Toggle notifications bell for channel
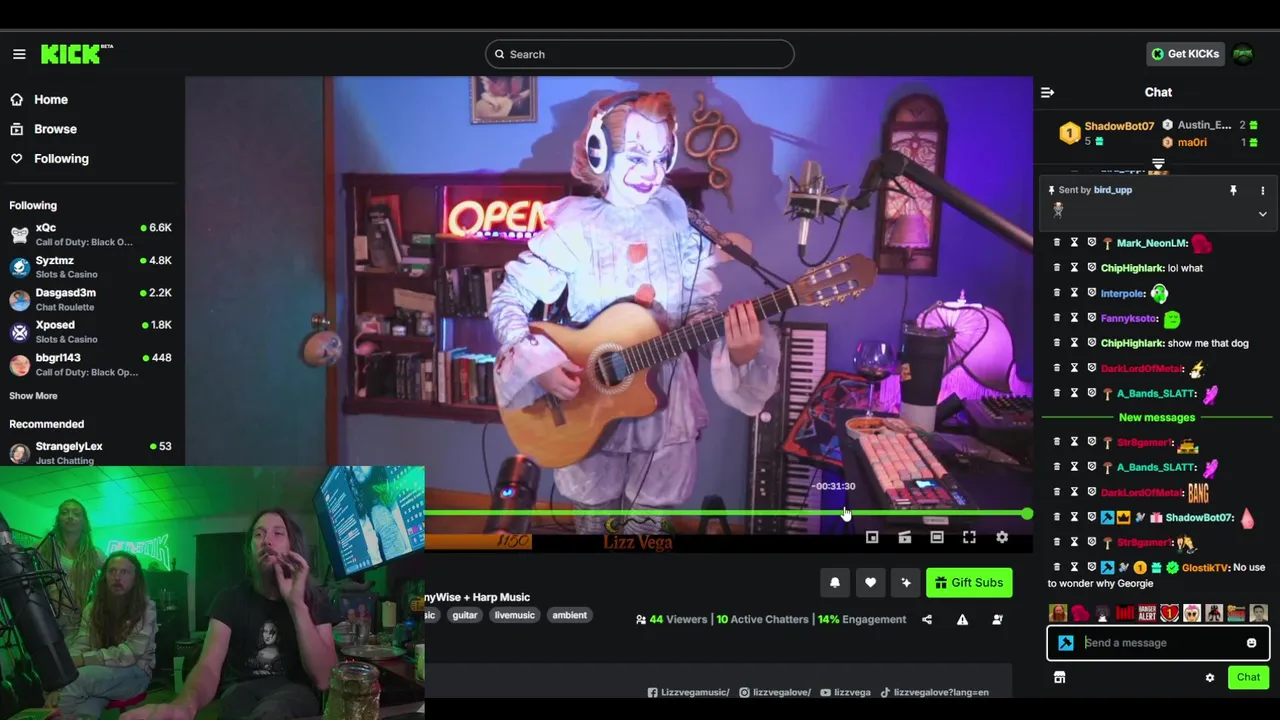 [835, 583]
